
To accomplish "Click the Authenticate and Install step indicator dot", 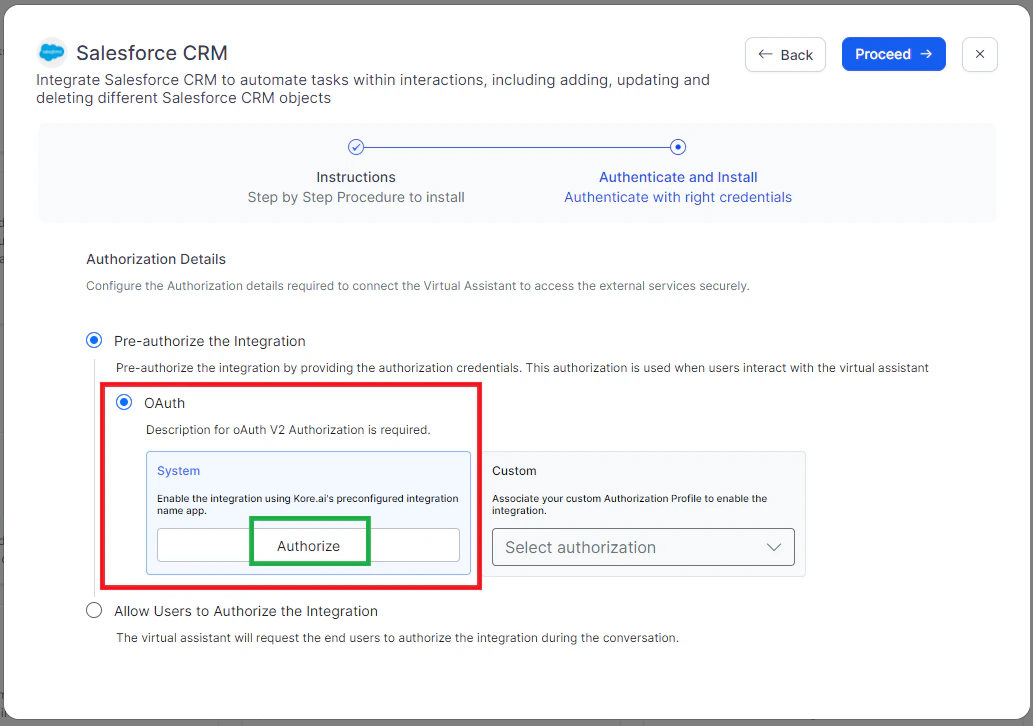I will tap(678, 146).
